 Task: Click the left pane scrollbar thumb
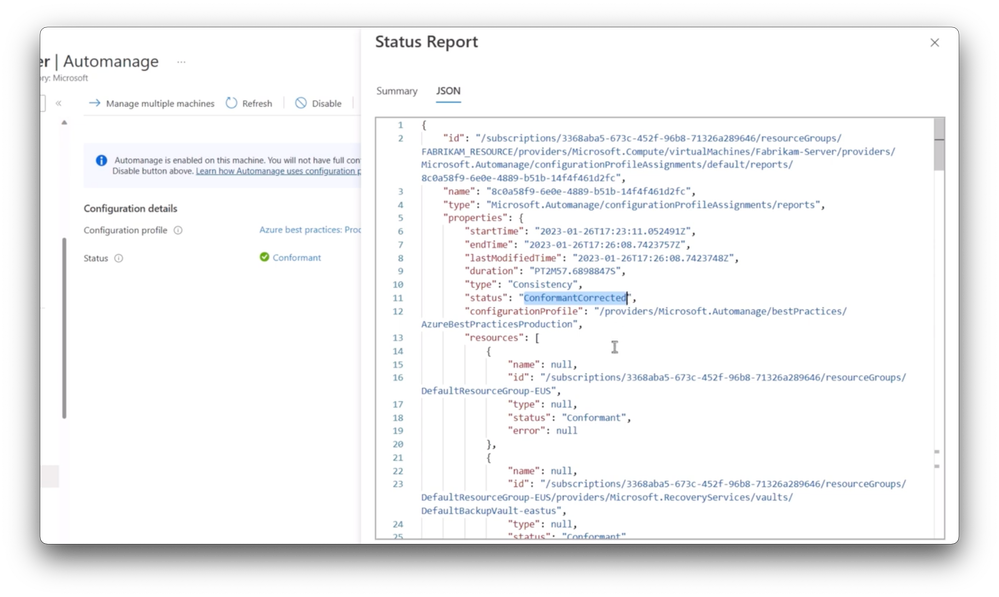(64, 328)
